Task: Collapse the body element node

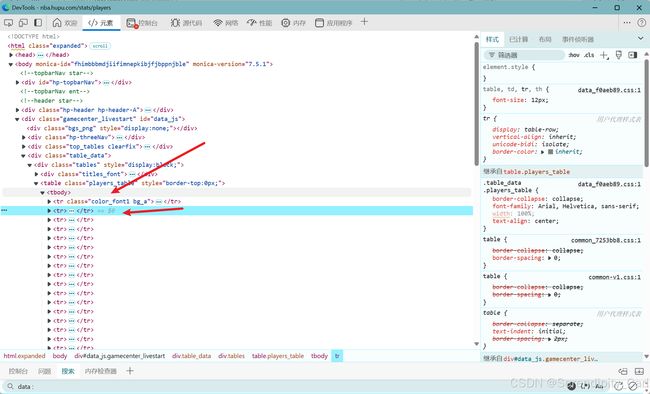Action: tap(11, 64)
